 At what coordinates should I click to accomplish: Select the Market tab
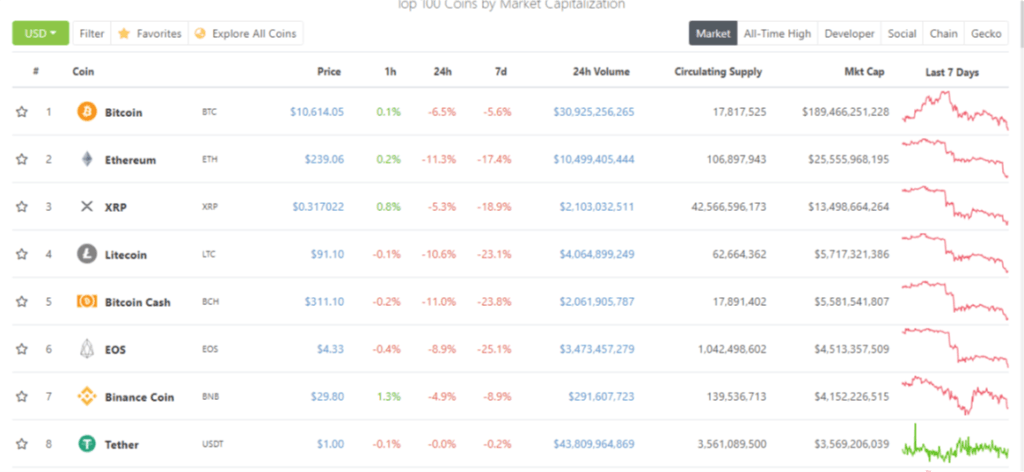point(713,33)
